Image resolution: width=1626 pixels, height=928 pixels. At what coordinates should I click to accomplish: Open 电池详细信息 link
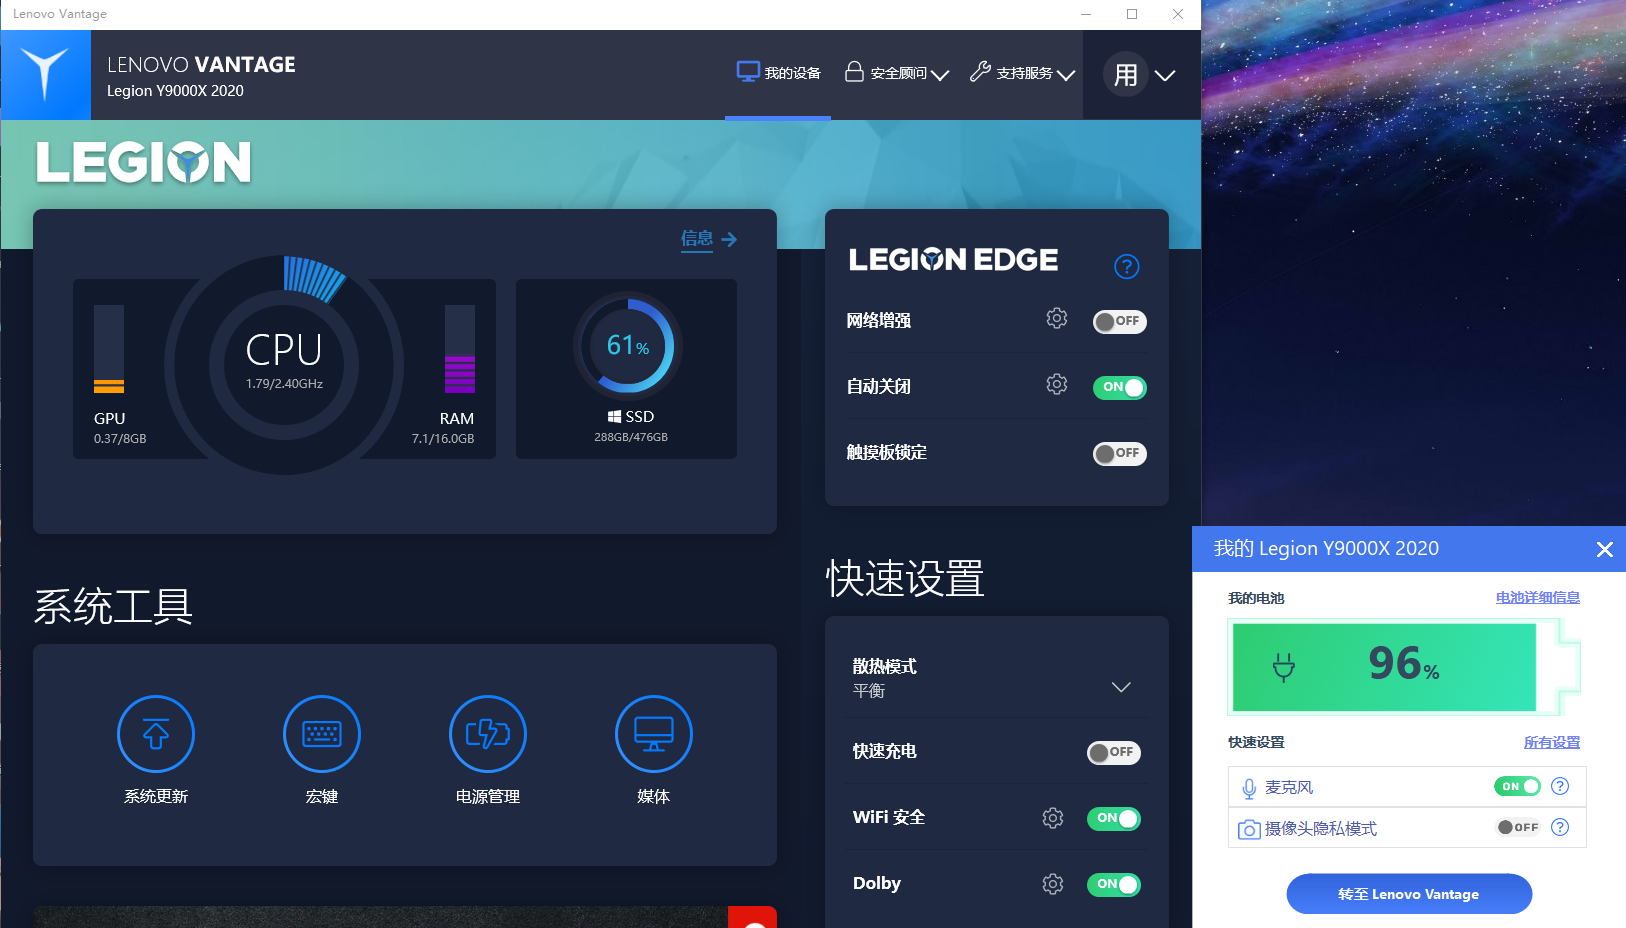(x=1538, y=597)
